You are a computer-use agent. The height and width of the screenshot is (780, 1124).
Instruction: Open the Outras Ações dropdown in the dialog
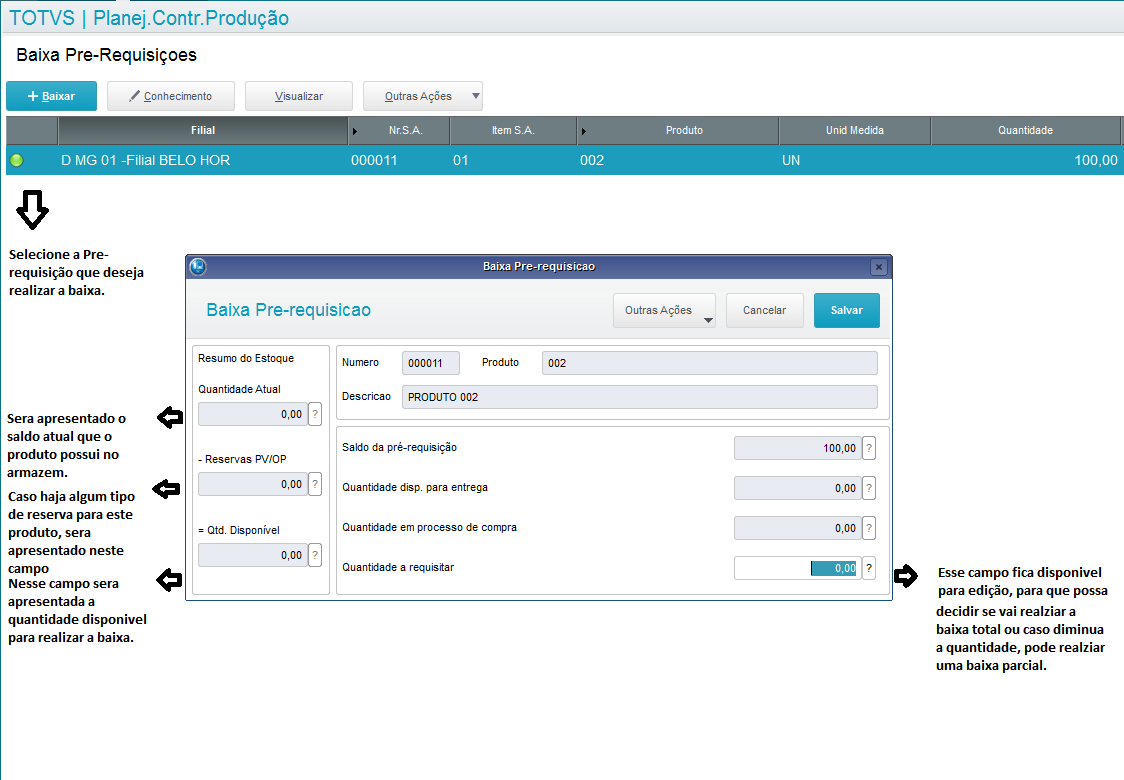pyautogui.click(x=665, y=310)
